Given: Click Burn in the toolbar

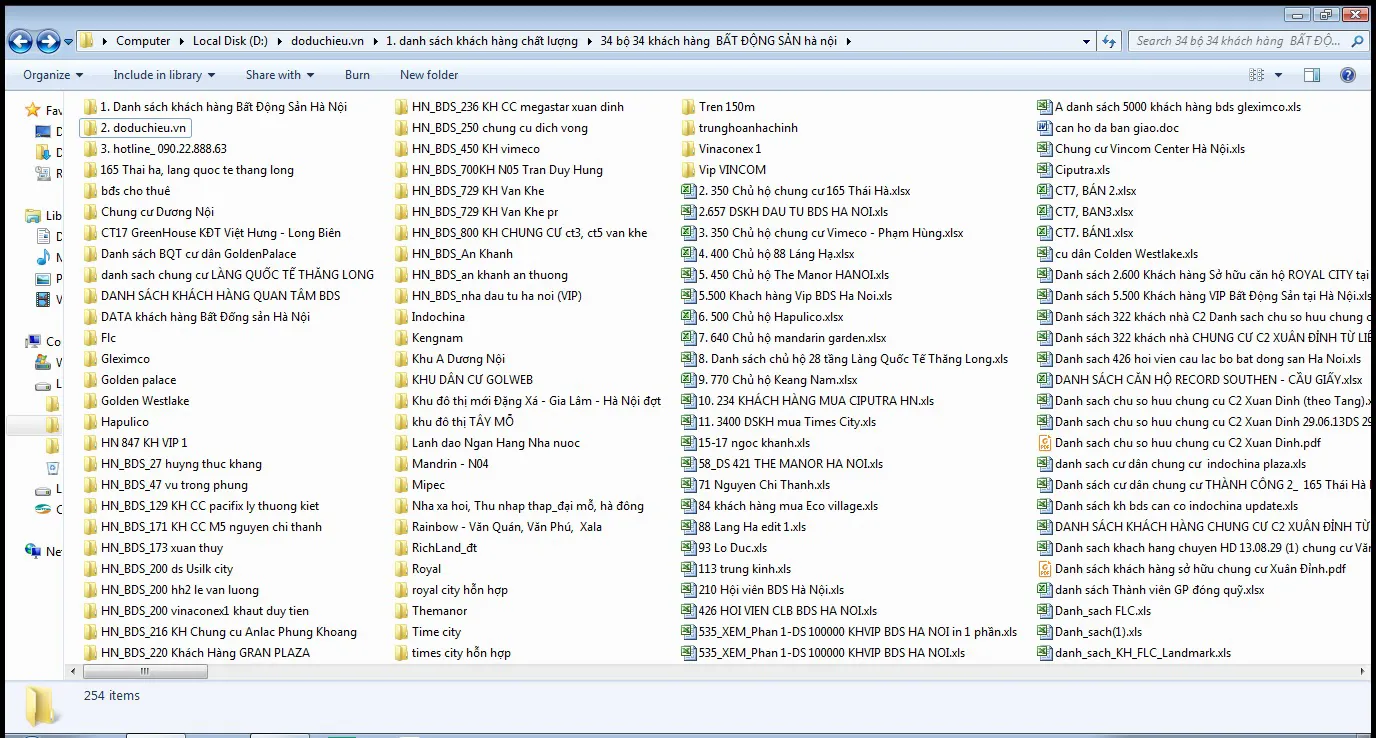Looking at the screenshot, I should 357,75.
